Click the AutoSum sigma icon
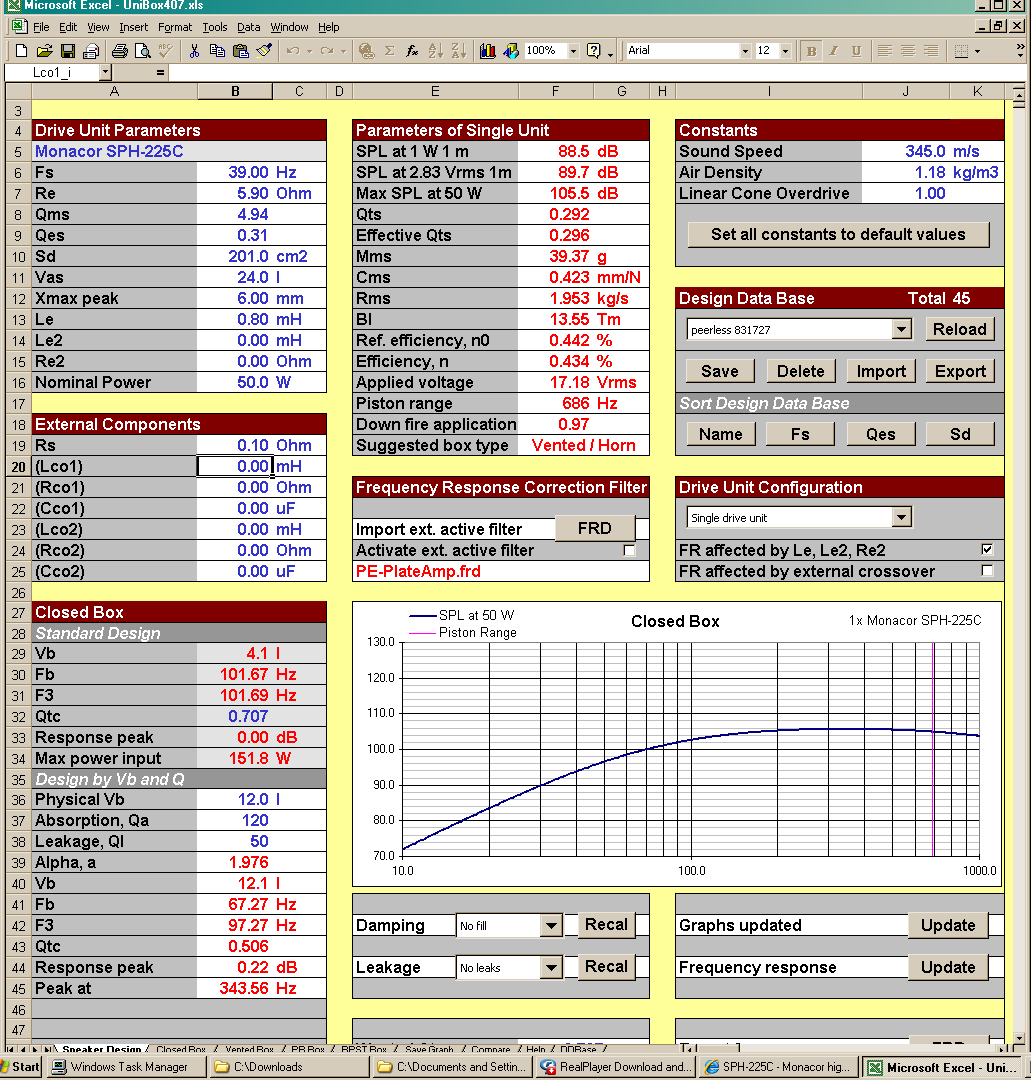Viewport: 1031px width, 1080px height. (x=390, y=50)
